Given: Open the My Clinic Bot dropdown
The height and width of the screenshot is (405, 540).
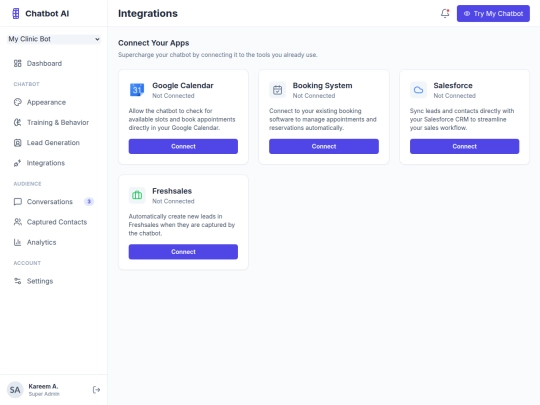Looking at the screenshot, I should click(54, 39).
